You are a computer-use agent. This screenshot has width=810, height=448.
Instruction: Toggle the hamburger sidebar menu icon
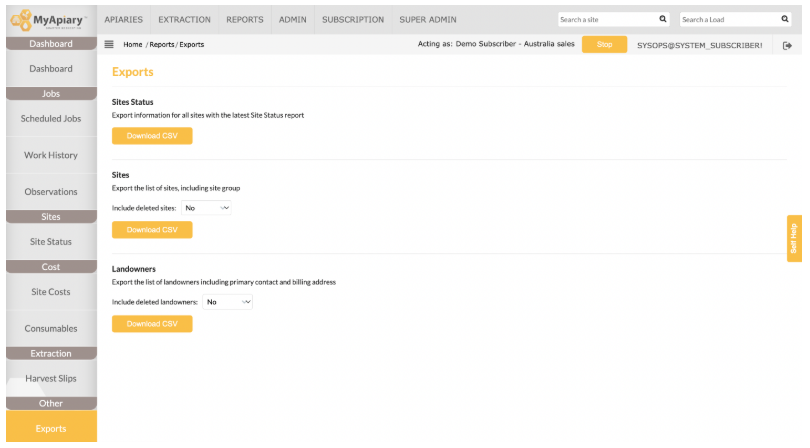[x=109, y=44]
